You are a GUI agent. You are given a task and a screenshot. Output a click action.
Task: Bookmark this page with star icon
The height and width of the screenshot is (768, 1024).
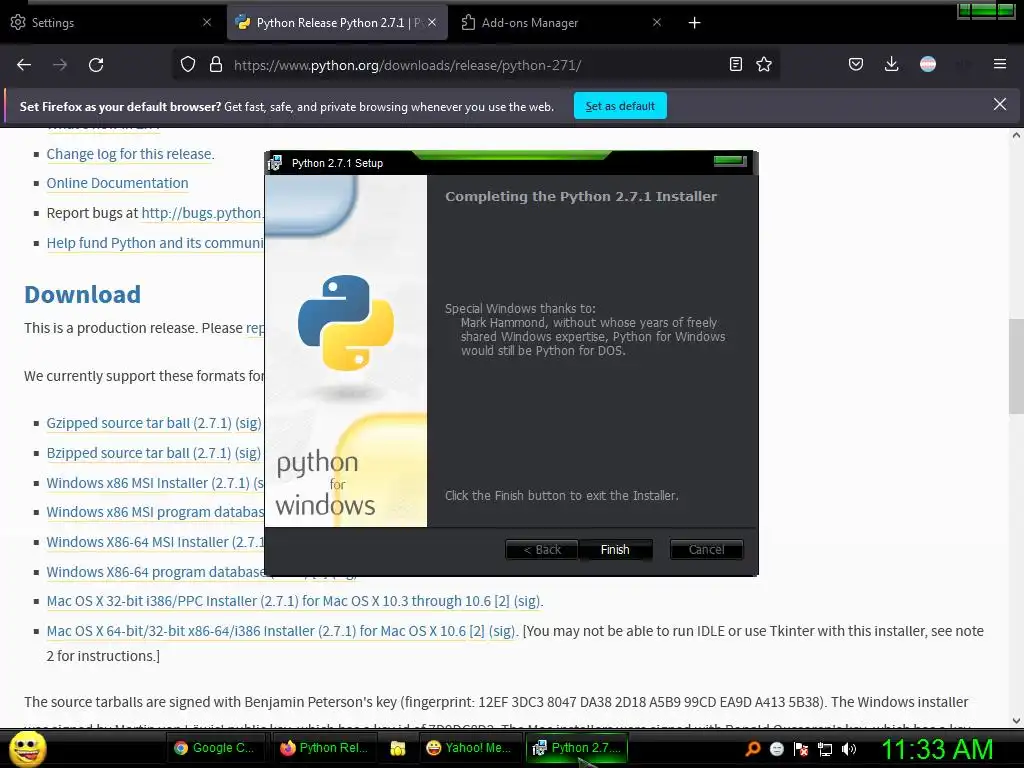(764, 64)
